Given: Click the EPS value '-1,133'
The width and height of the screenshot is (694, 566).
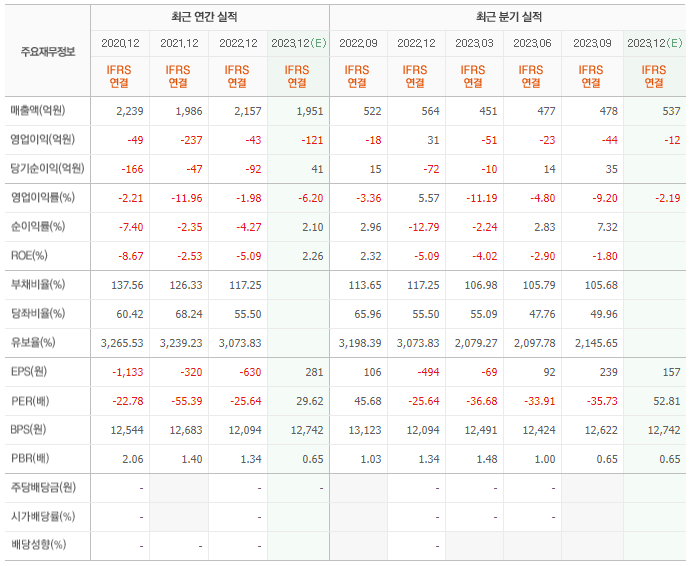Looking at the screenshot, I should pos(127,373).
